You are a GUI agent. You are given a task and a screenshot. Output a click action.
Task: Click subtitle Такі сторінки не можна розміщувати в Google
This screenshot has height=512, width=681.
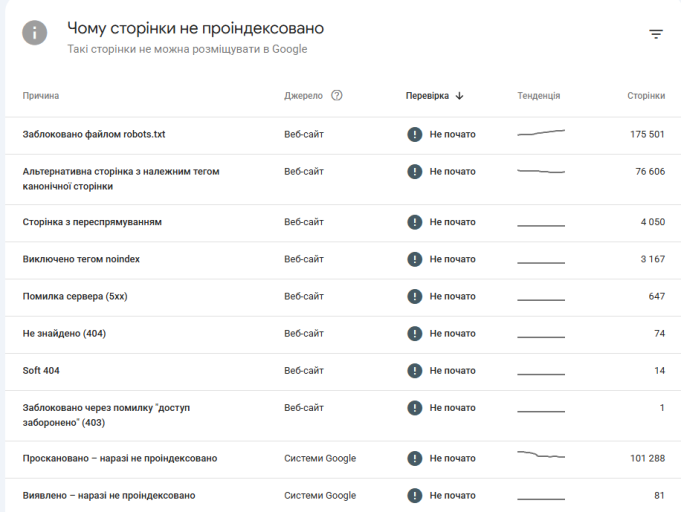pyautogui.click(x=187, y=49)
